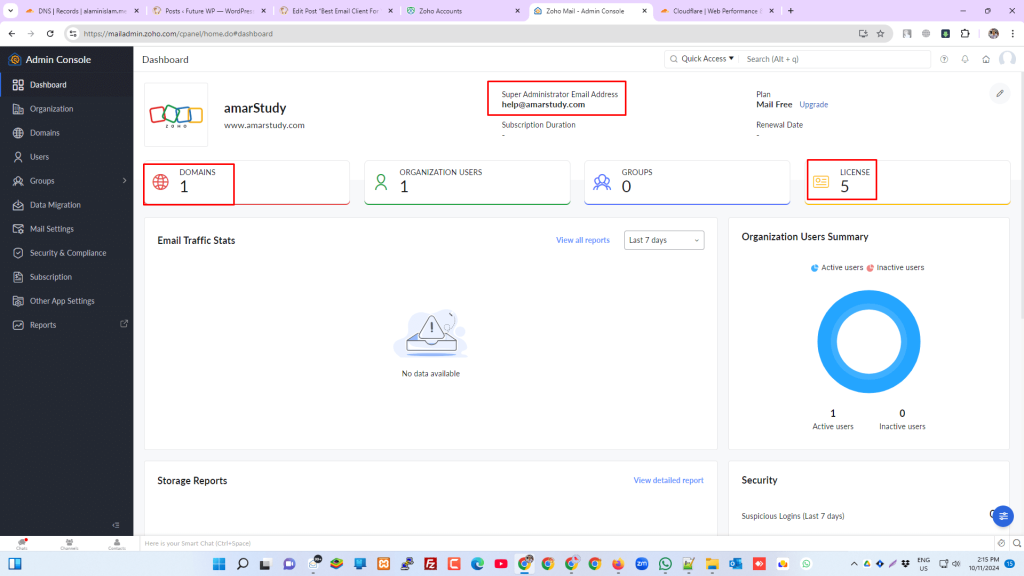The image size is (1024, 576).
Task: Open FileZilla from the taskbar
Action: [x=430, y=564]
